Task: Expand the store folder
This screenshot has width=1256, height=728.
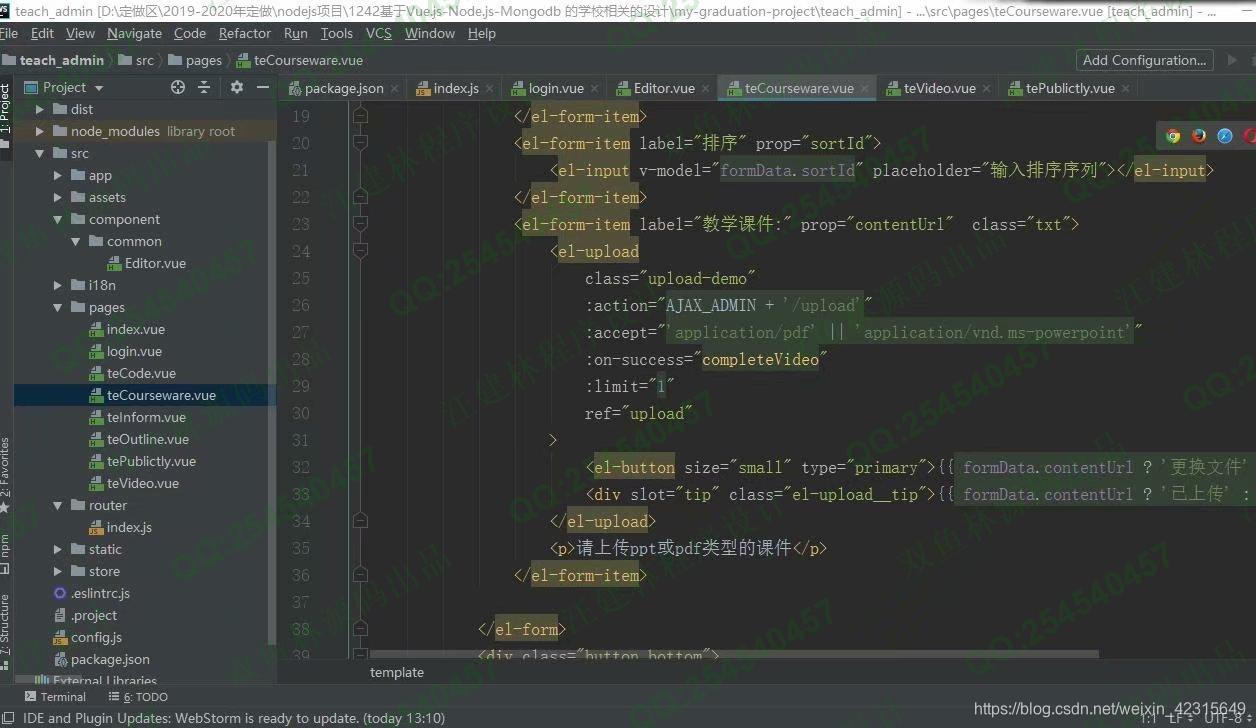Action: coord(58,571)
